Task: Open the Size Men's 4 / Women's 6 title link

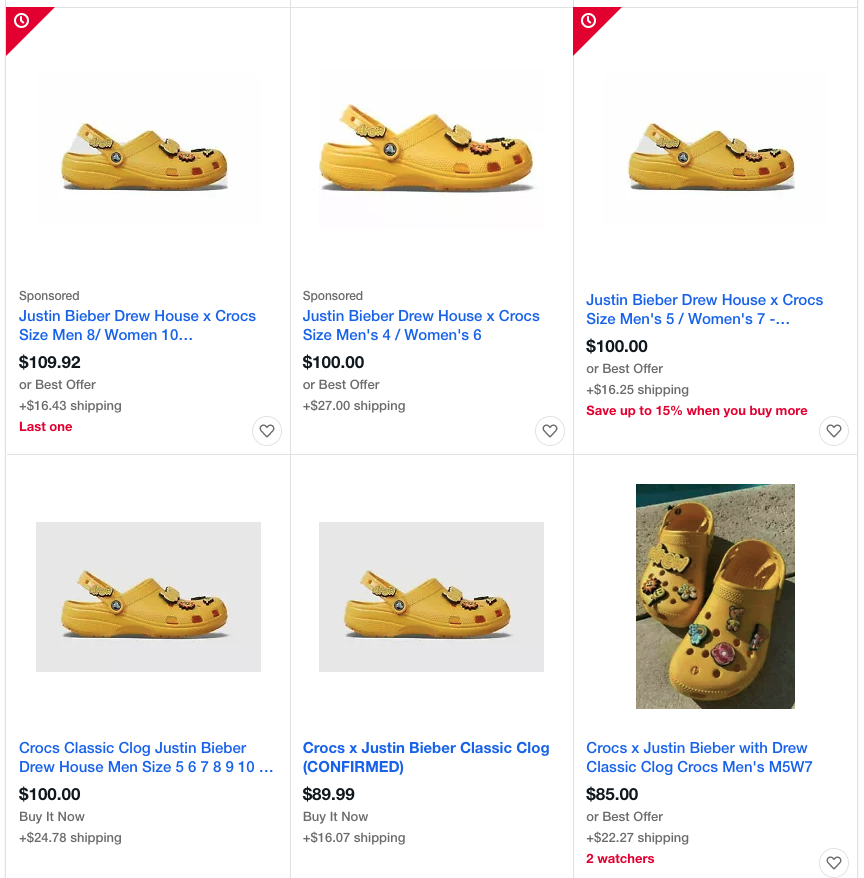Action: click(421, 325)
